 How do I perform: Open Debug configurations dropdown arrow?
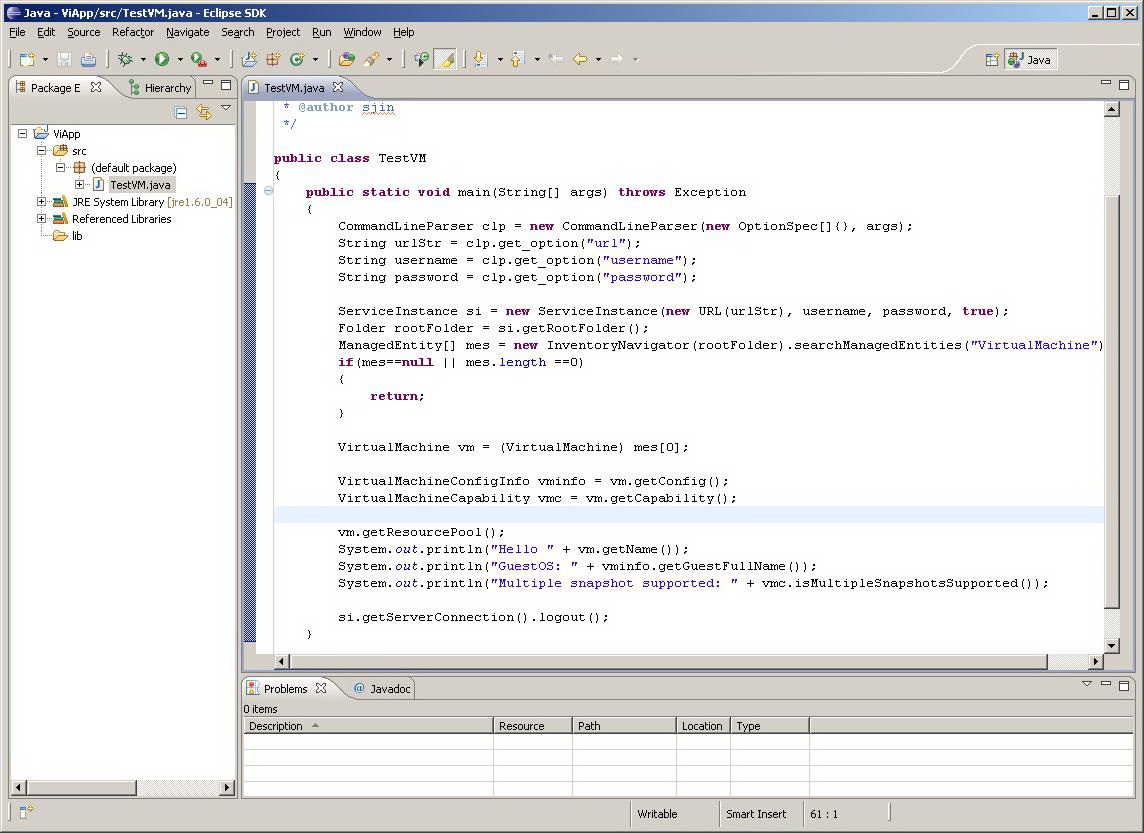pyautogui.click(x=143, y=59)
